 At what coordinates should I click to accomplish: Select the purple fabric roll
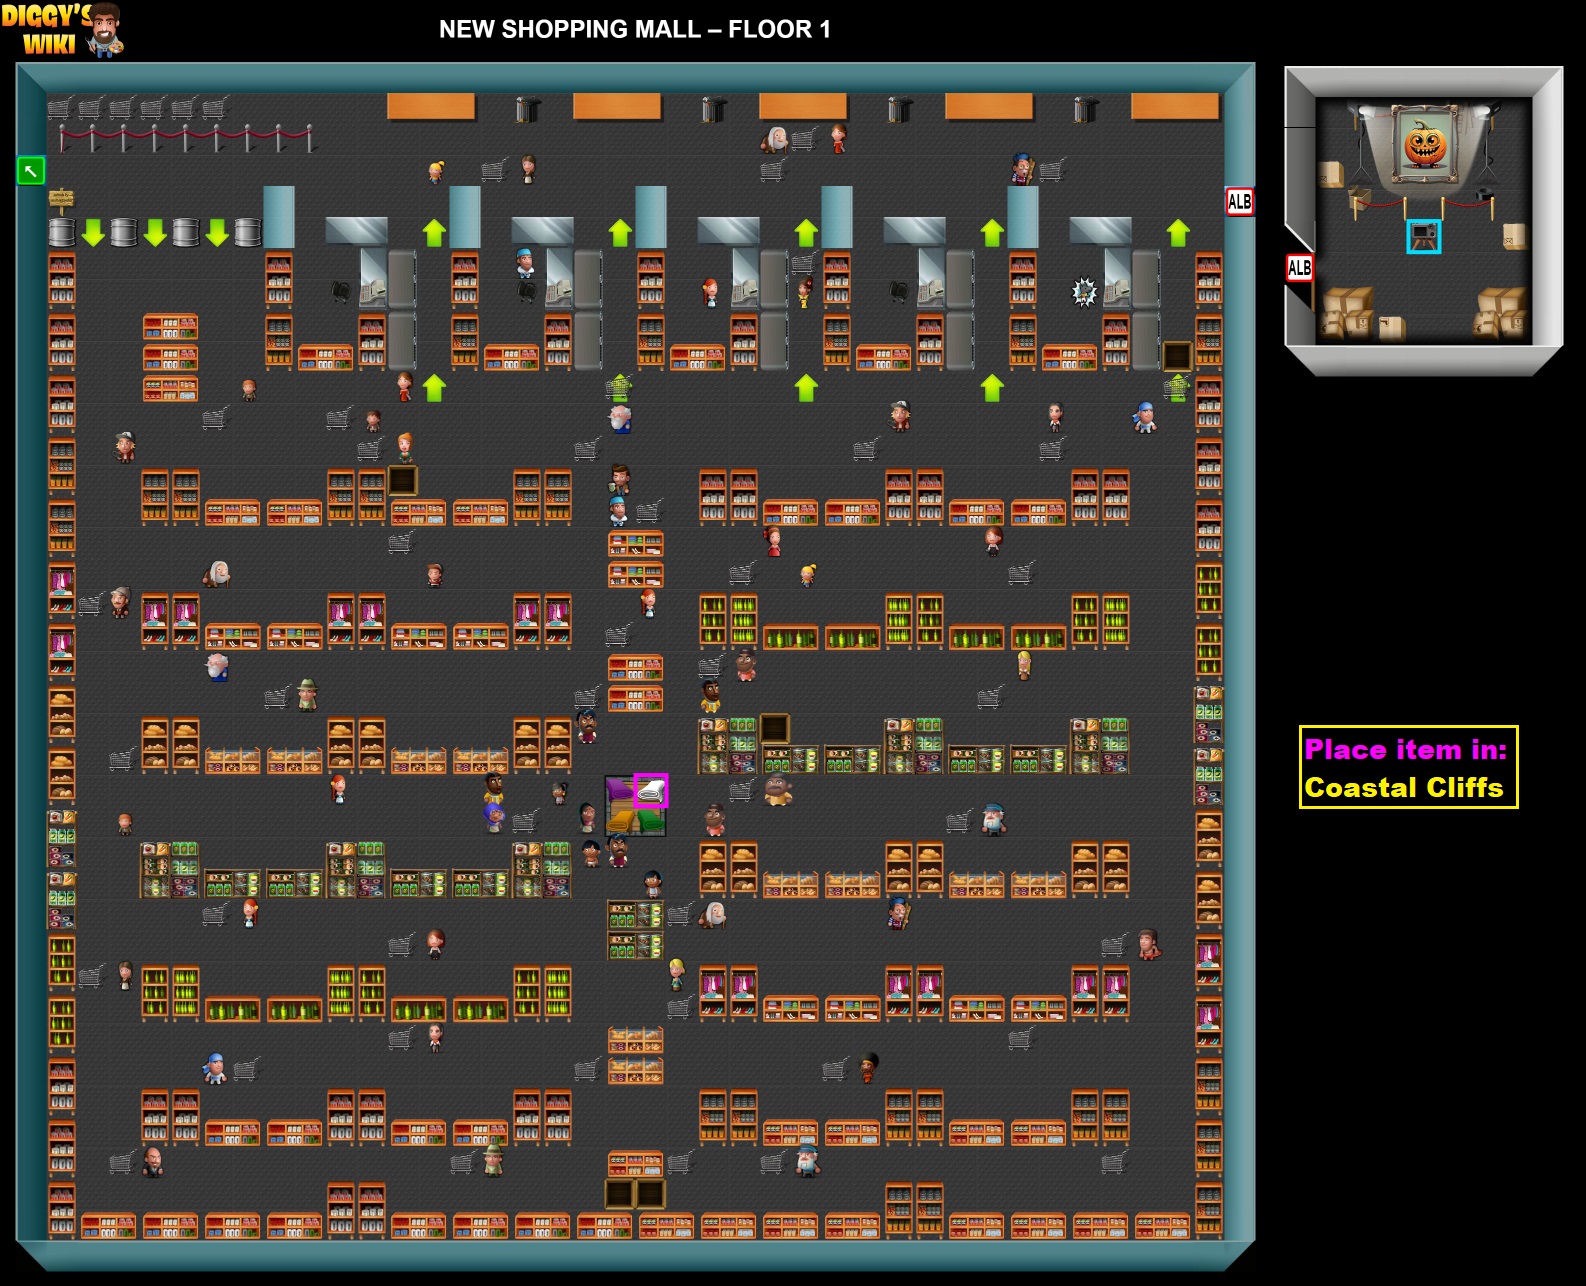pos(620,790)
